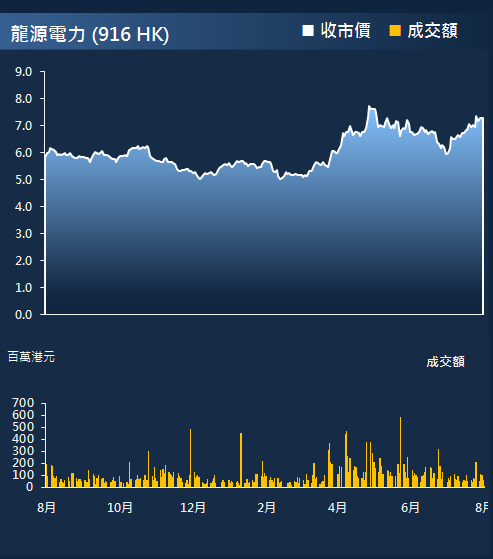
Task: Click the tall volume bar at 12月
Action: pos(190,458)
